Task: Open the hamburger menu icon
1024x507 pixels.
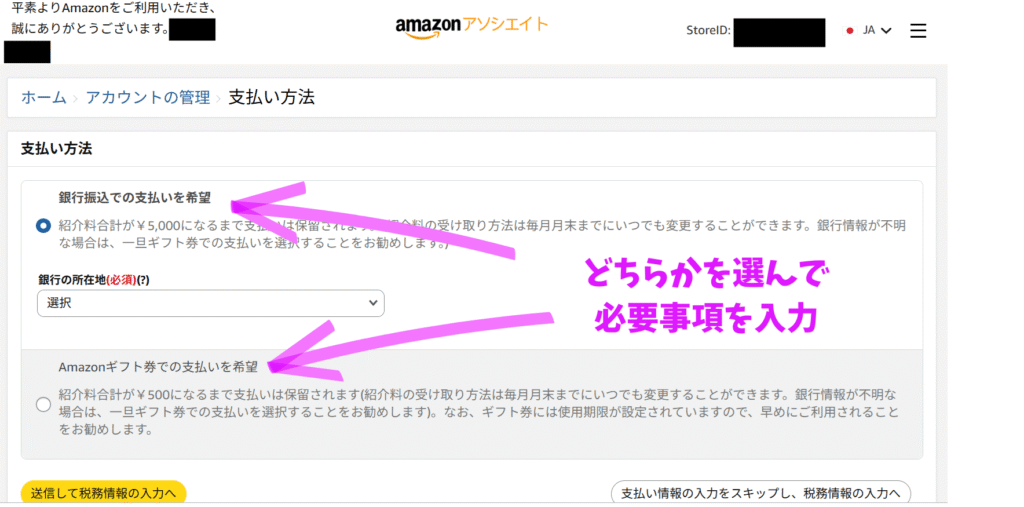Action: click(x=918, y=31)
